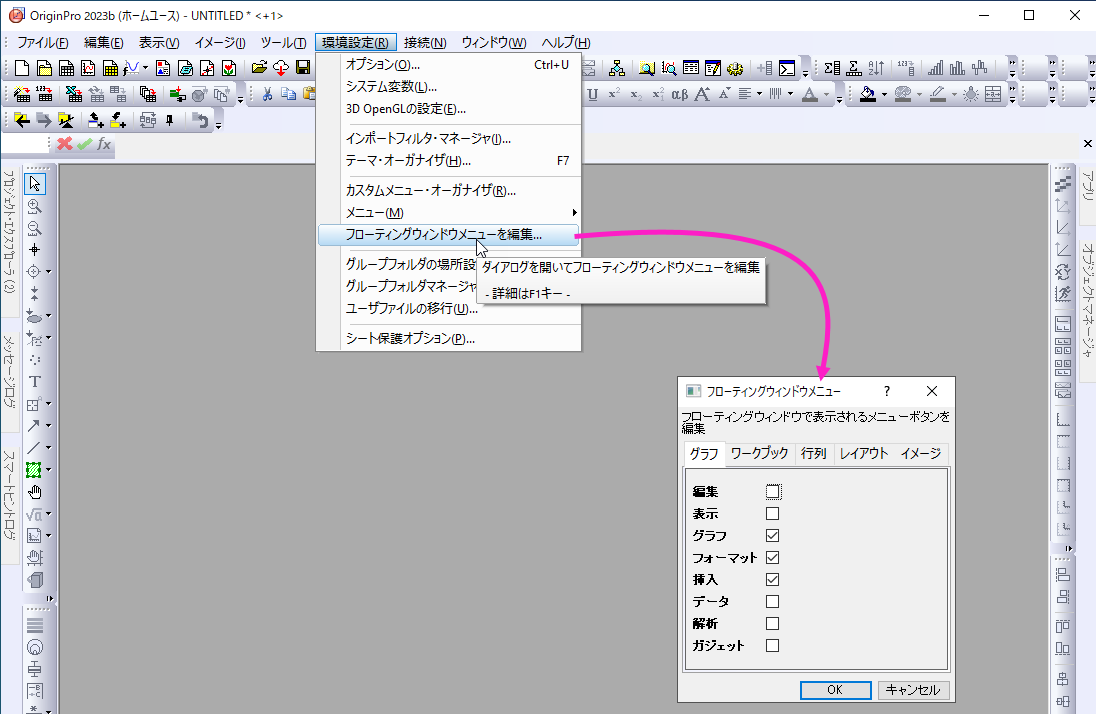Expand toolbar overflow at third toolbar row end
Image resolution: width=1096 pixels, height=714 pixels.
[x=218, y=124]
